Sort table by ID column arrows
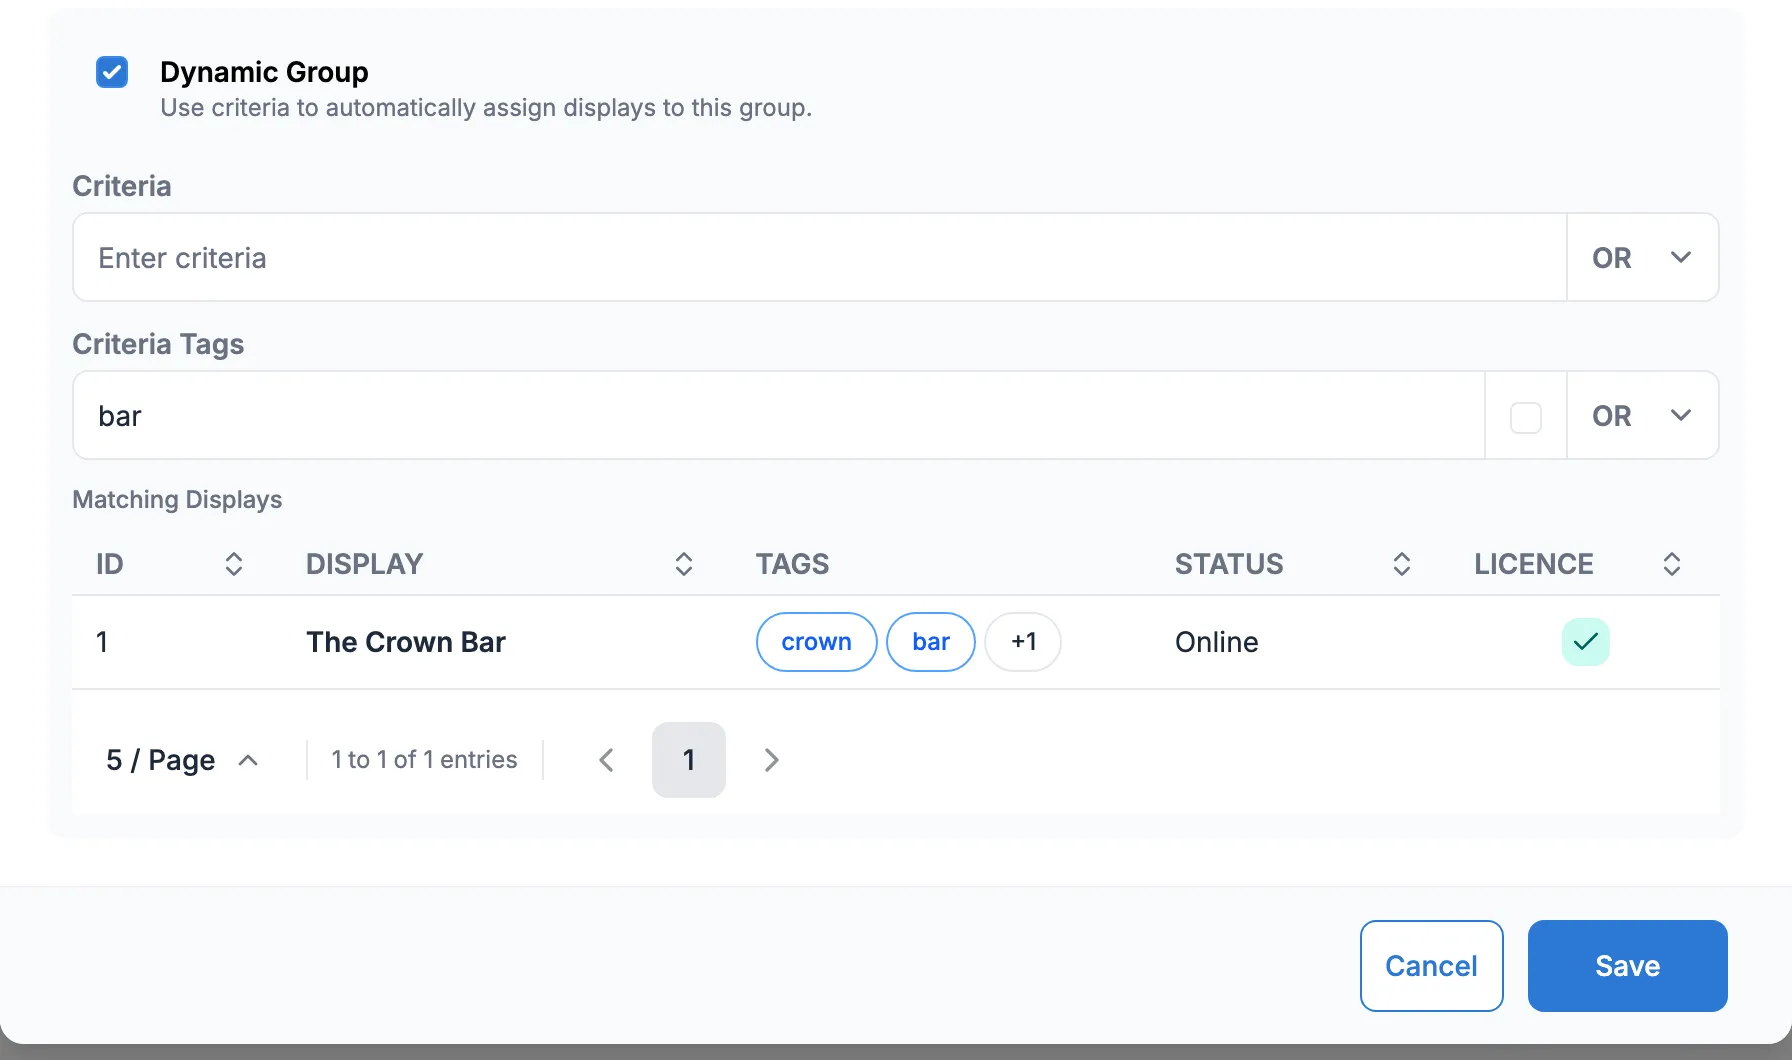1792x1060 pixels. 234,564
